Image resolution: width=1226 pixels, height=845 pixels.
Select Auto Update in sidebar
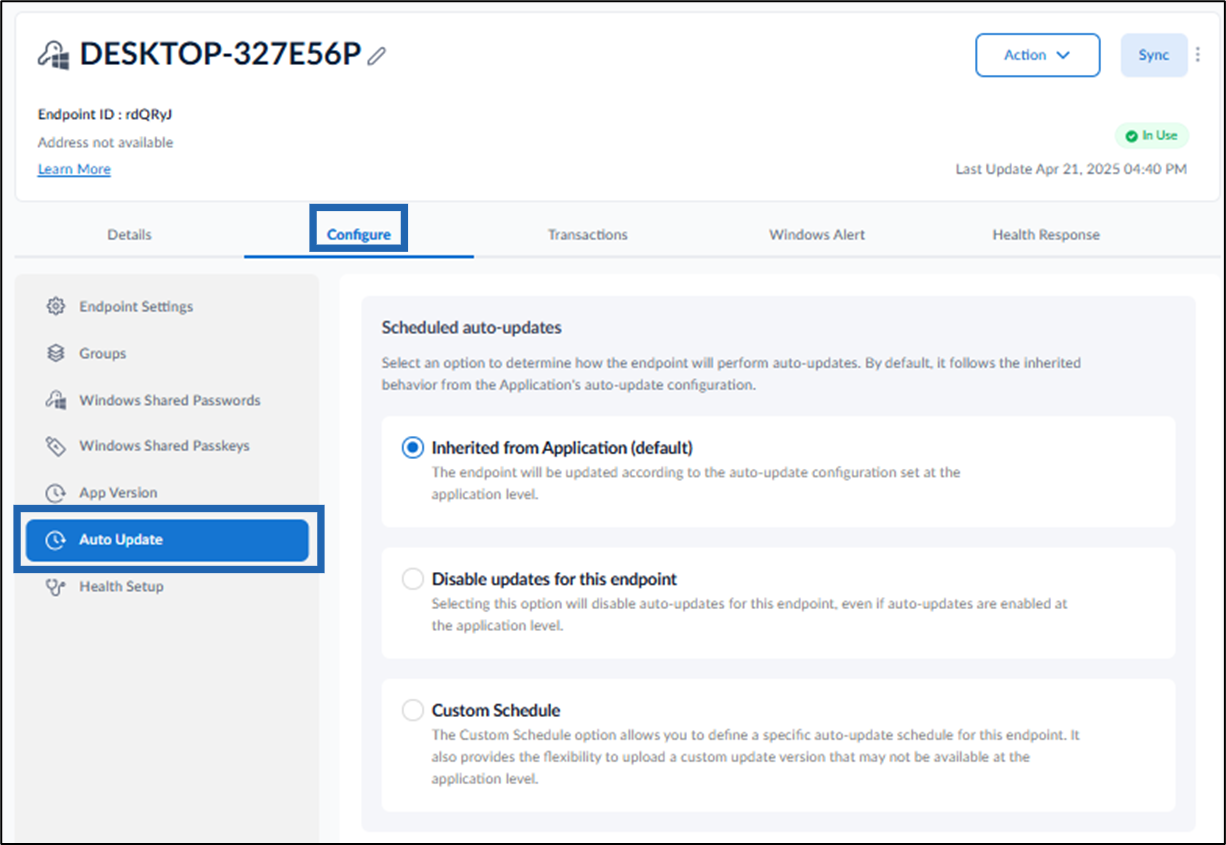pos(167,540)
